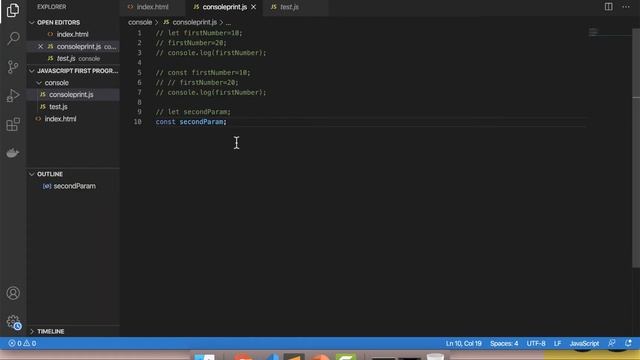The image size is (640, 360).
Task: Open the Manage gear icon
Action: [x=13, y=322]
